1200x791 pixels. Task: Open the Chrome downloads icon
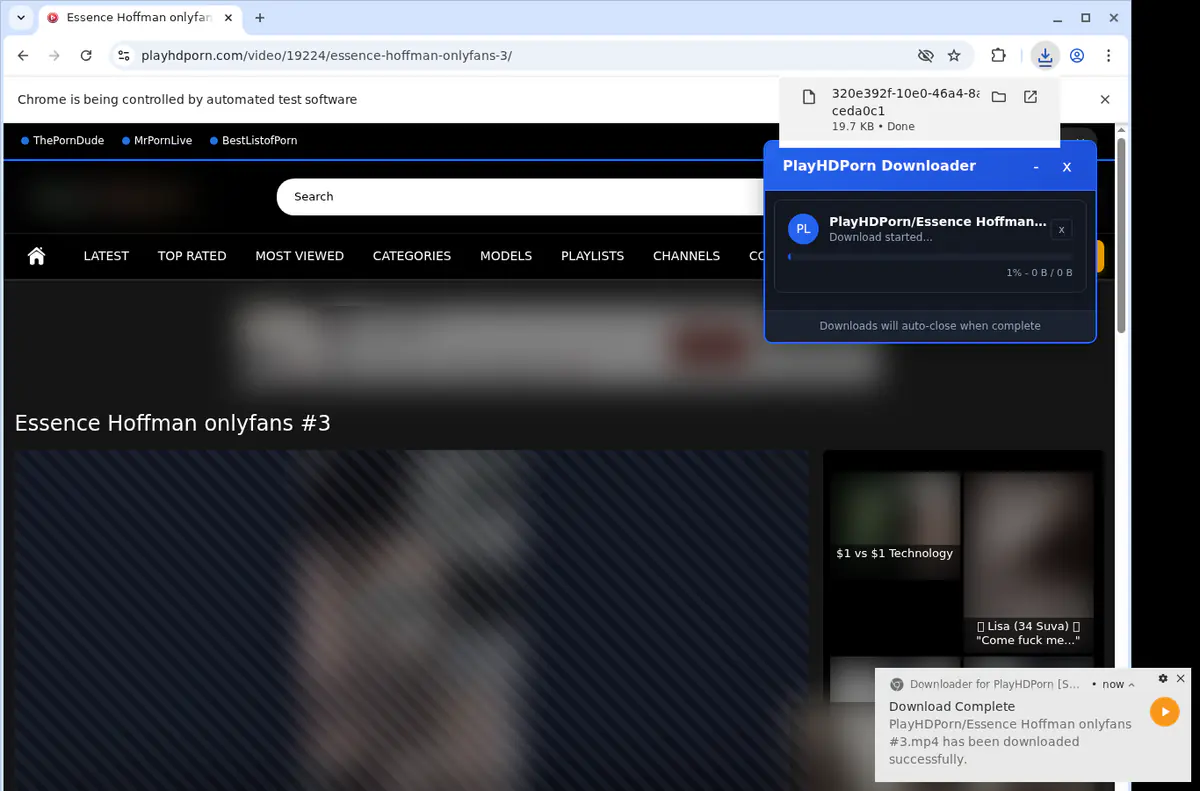coord(1045,56)
